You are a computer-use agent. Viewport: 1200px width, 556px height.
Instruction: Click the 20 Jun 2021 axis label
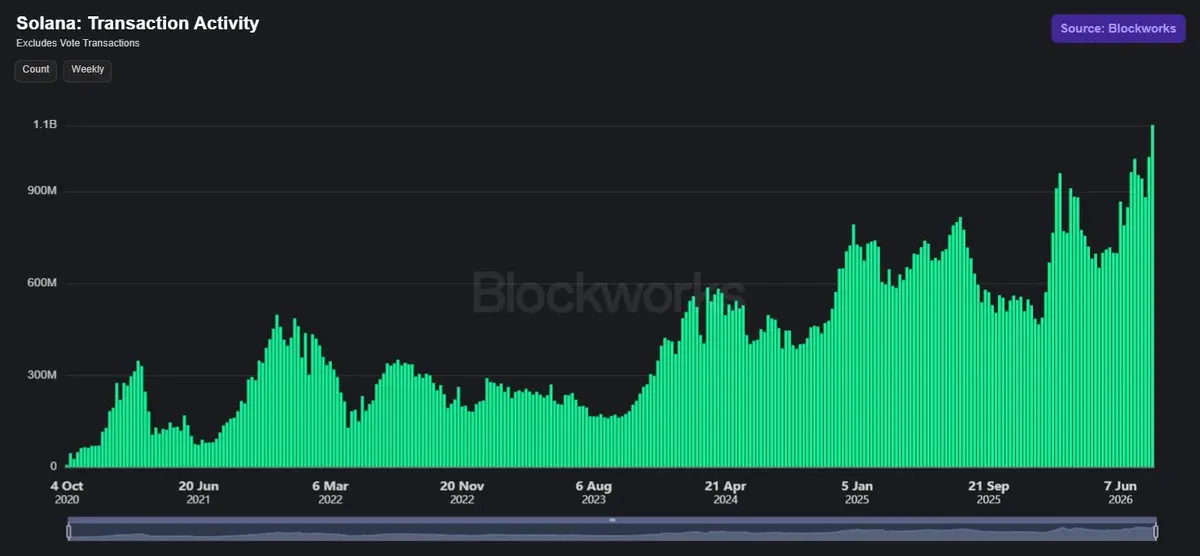point(199,492)
